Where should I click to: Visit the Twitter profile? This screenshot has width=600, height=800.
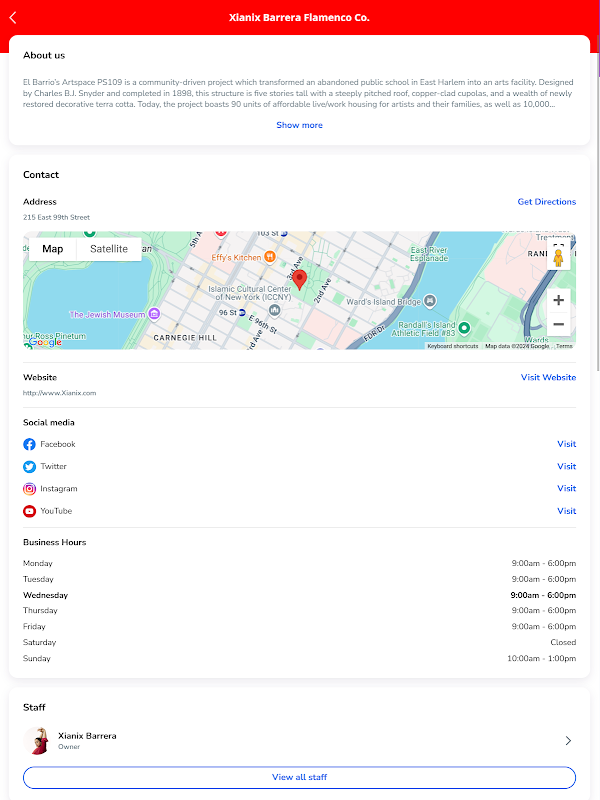(x=566, y=466)
